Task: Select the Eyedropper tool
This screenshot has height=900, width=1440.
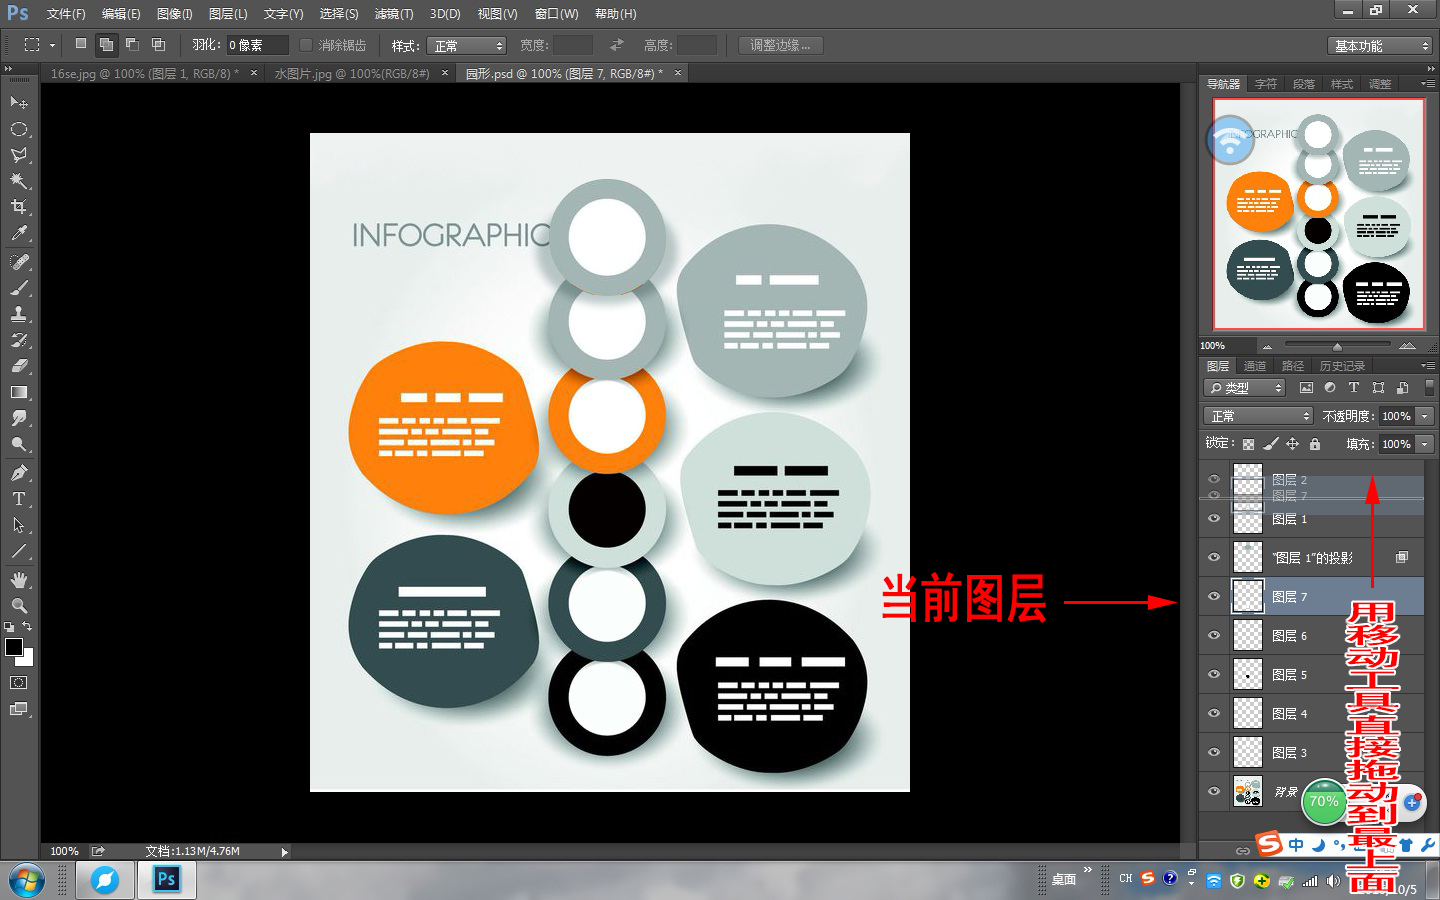Action: (18, 233)
